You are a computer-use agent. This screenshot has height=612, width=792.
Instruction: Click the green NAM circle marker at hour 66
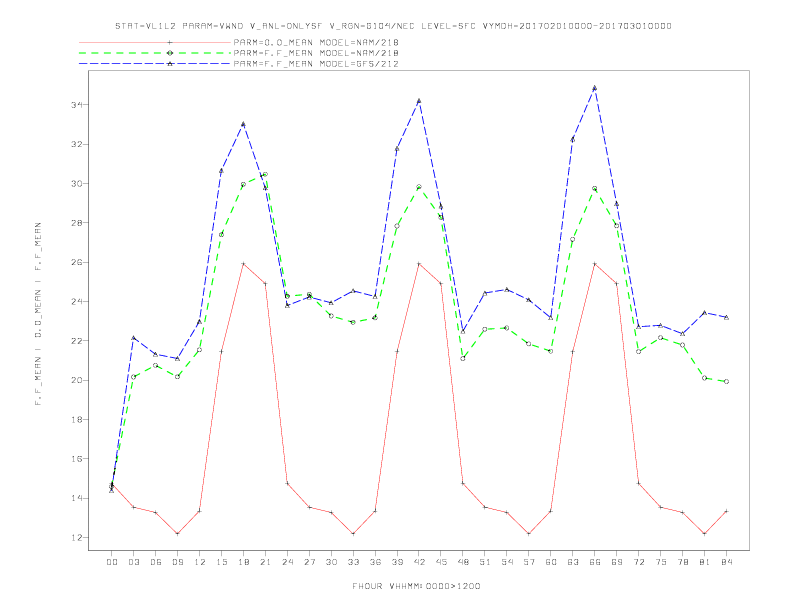595,188
